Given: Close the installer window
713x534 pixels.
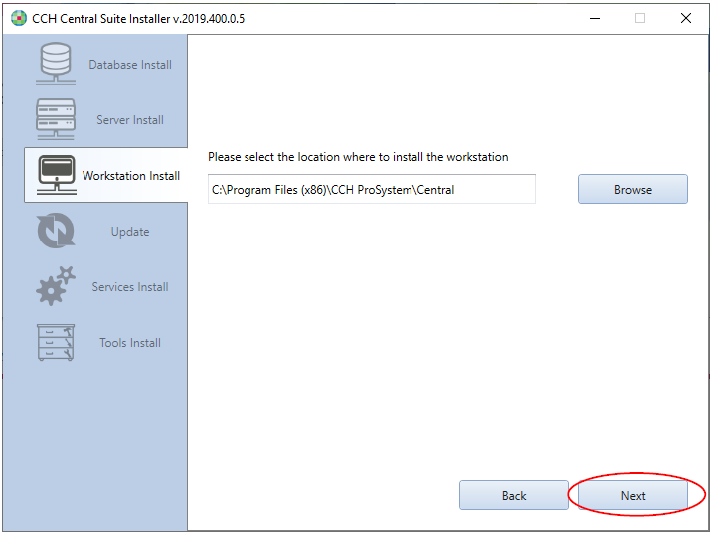Looking at the screenshot, I should pos(686,18).
